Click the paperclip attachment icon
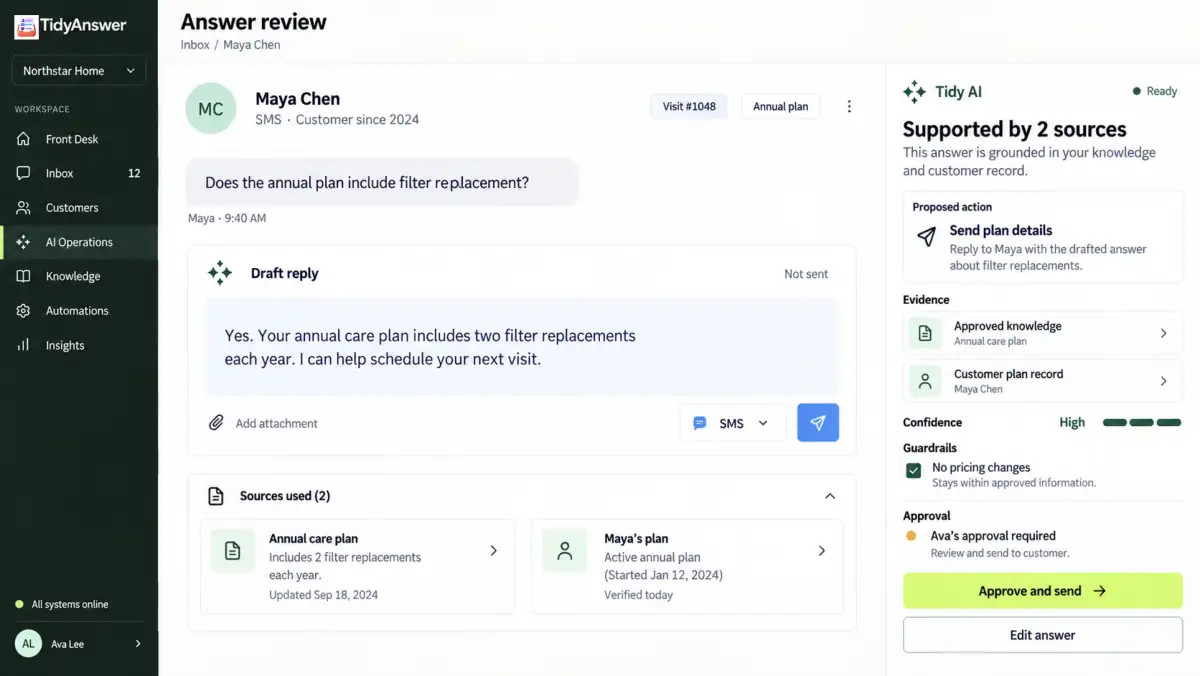Screen dimensions: 1200x676 (x=216, y=423)
